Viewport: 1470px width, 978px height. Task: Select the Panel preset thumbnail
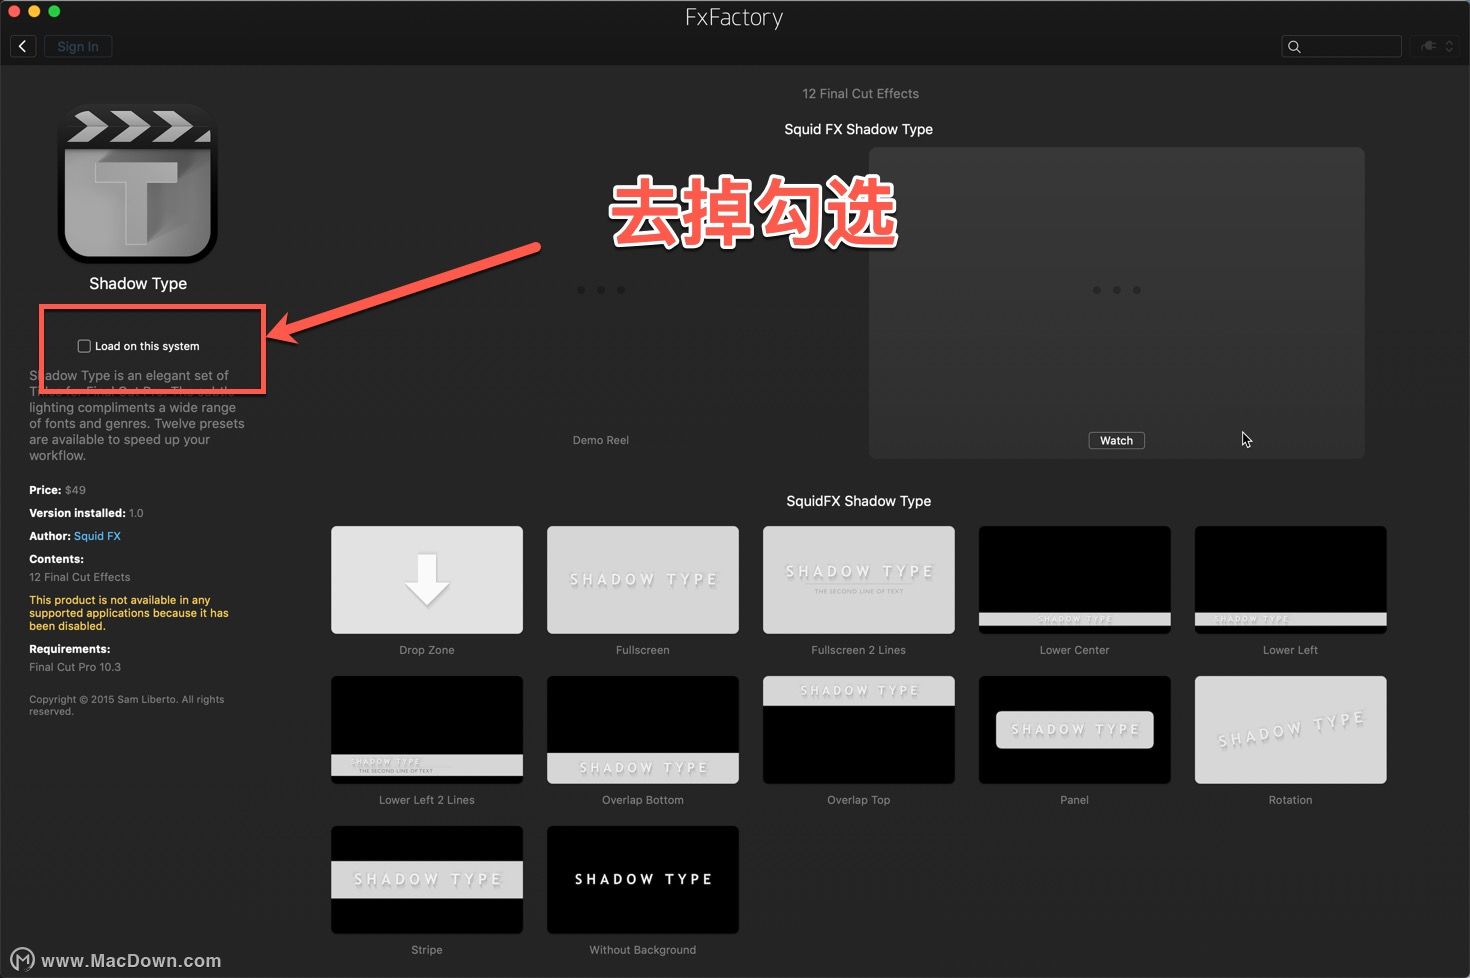[1075, 730]
